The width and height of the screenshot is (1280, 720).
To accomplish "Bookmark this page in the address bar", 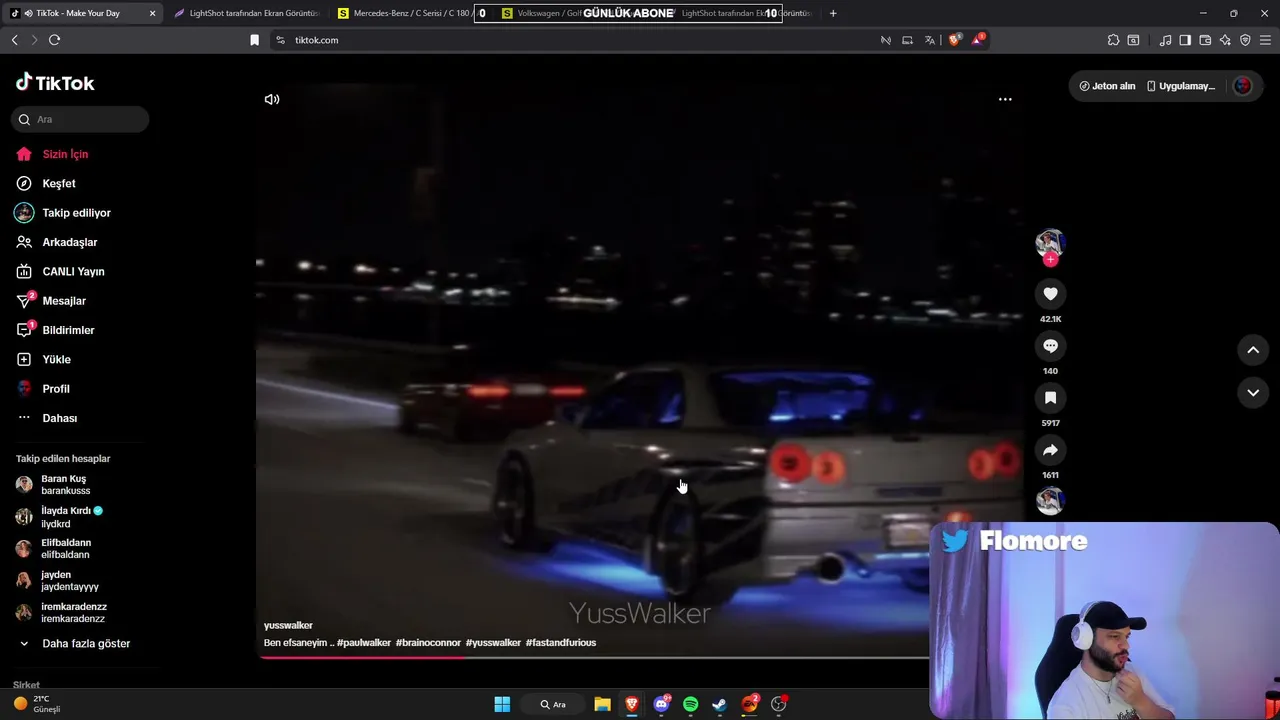I will pos(254,40).
